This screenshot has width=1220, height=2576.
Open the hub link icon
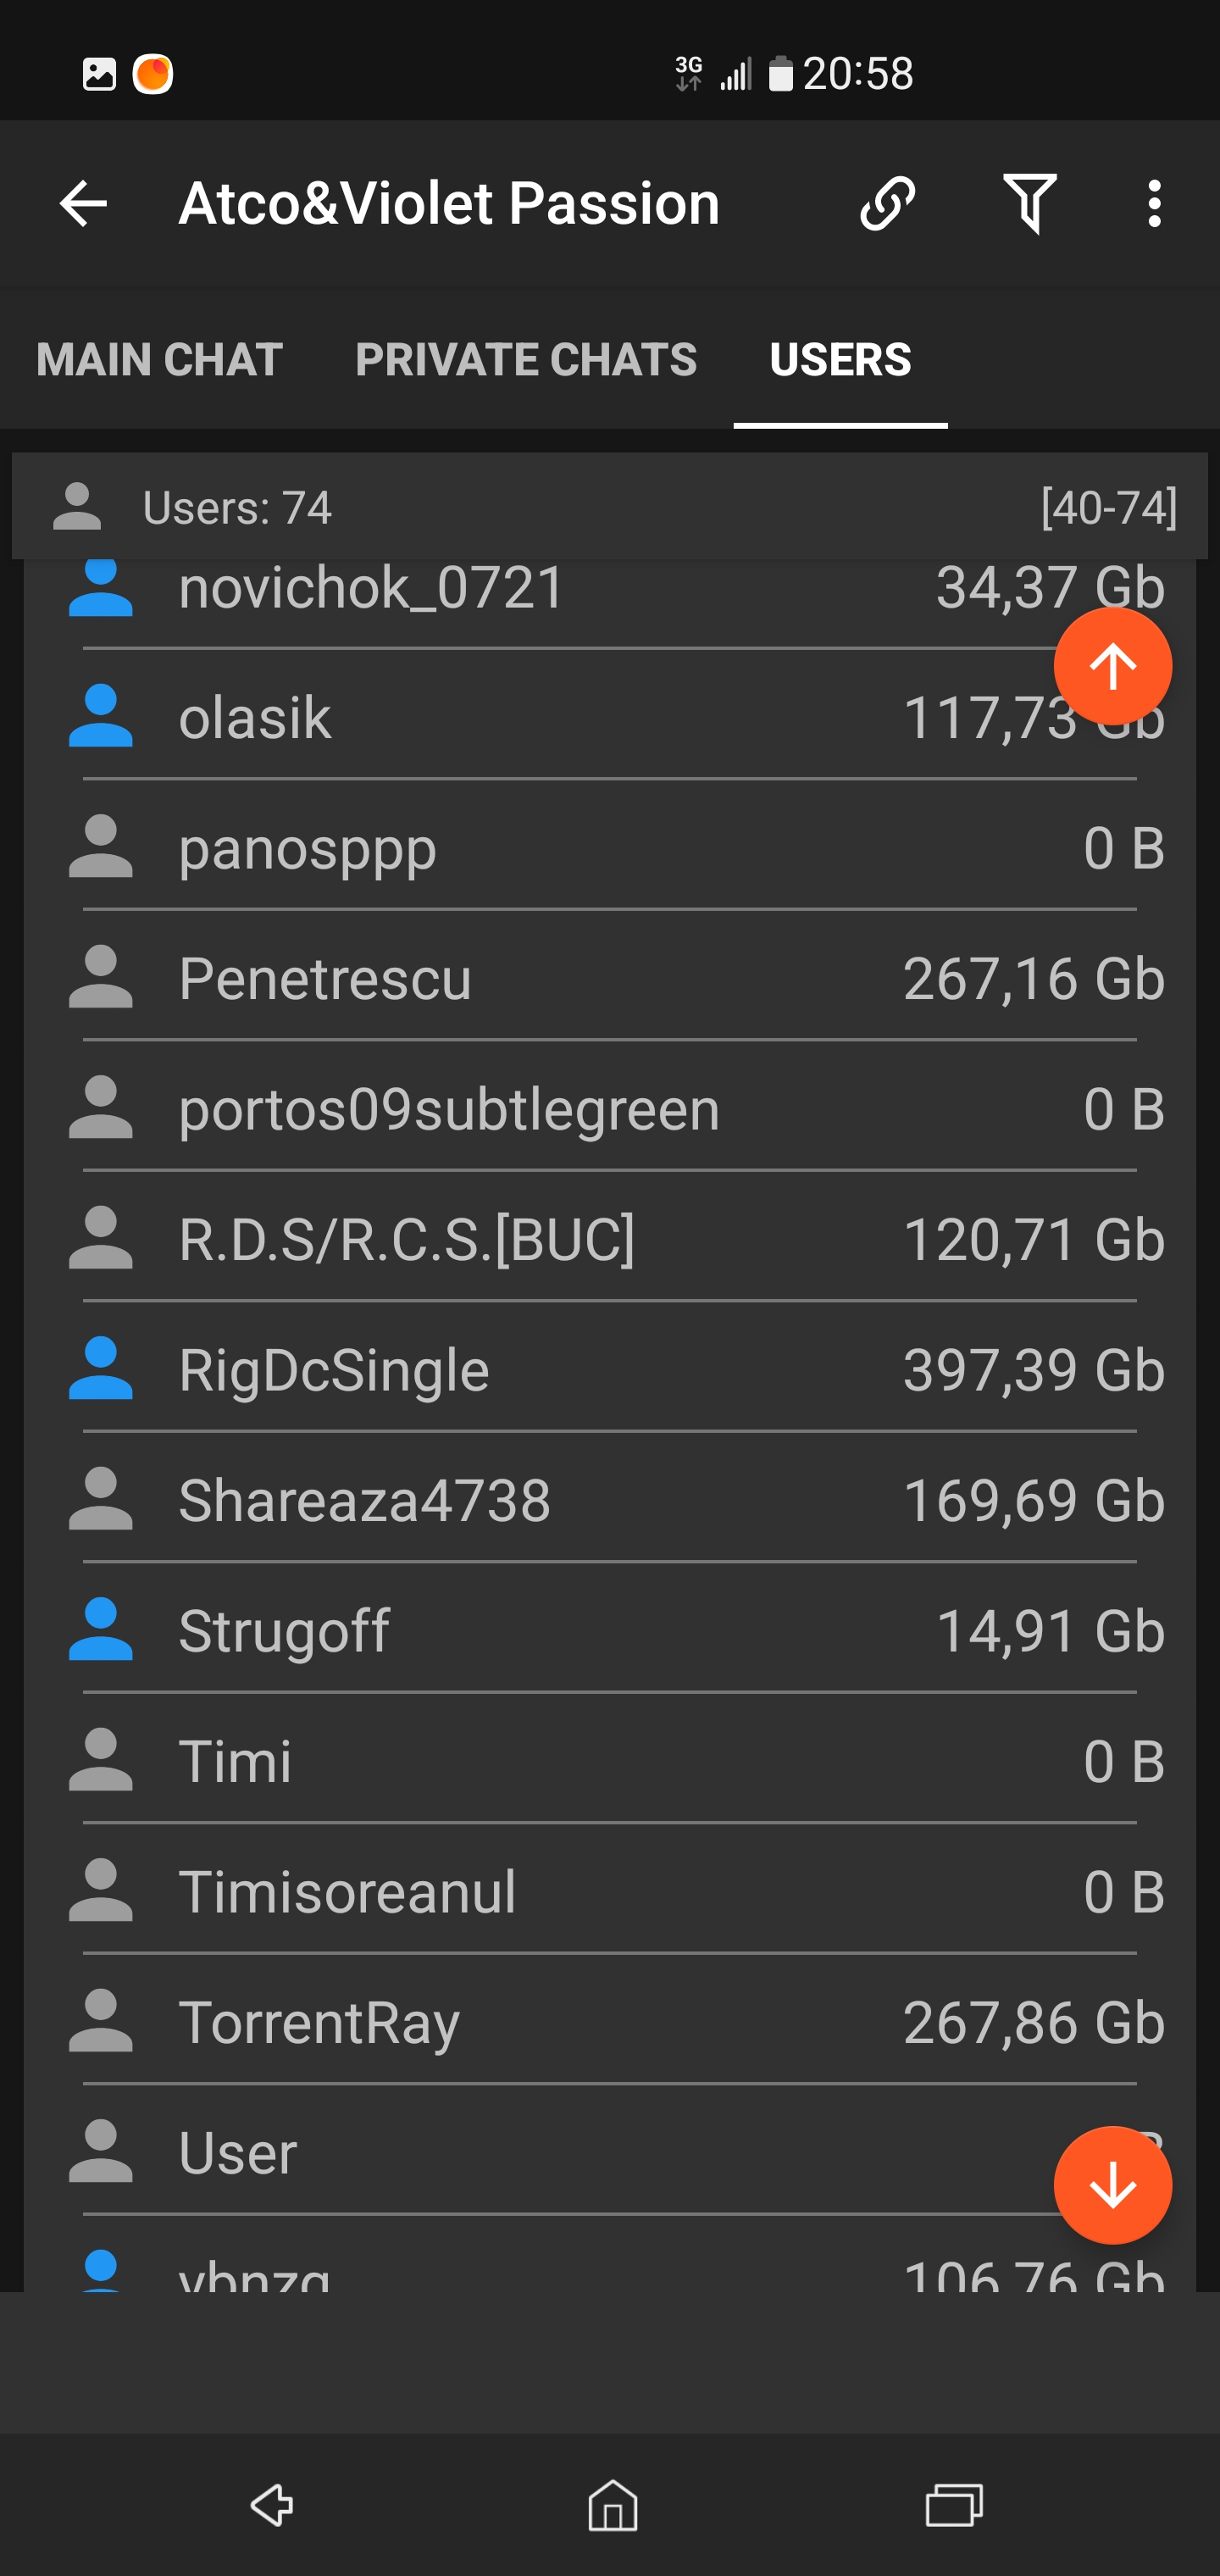tap(887, 204)
